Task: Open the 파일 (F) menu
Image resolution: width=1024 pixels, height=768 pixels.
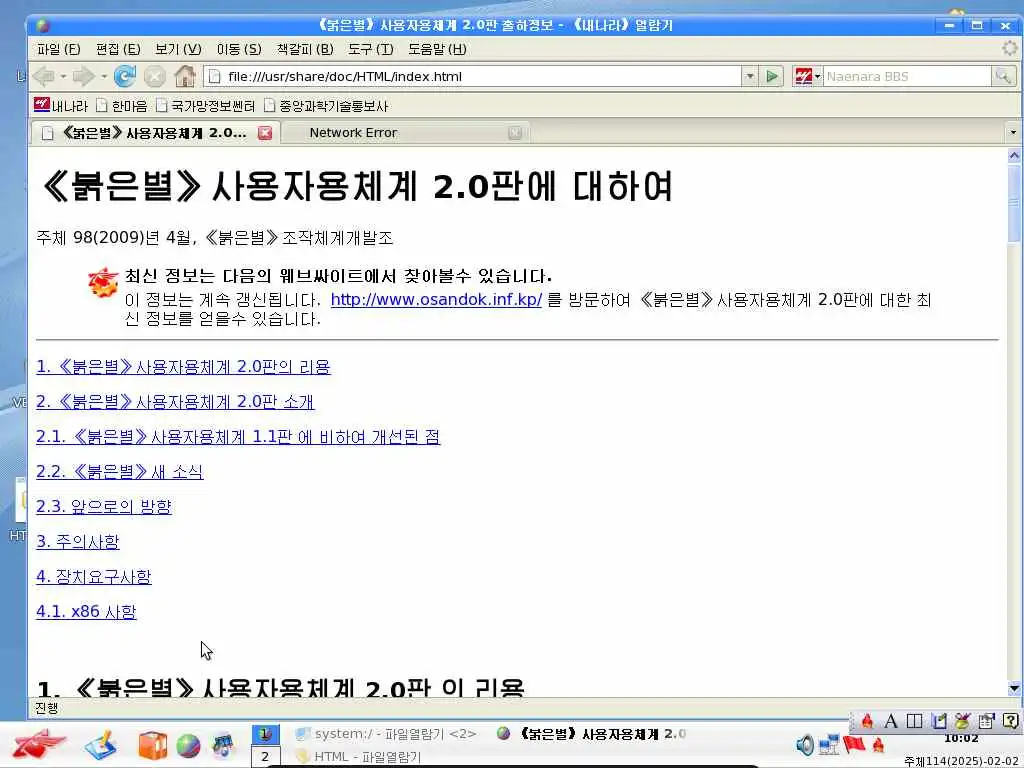Action: (x=59, y=49)
